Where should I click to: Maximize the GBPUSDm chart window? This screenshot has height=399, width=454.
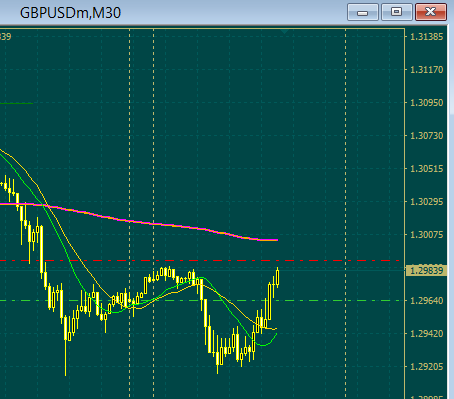[x=397, y=12]
